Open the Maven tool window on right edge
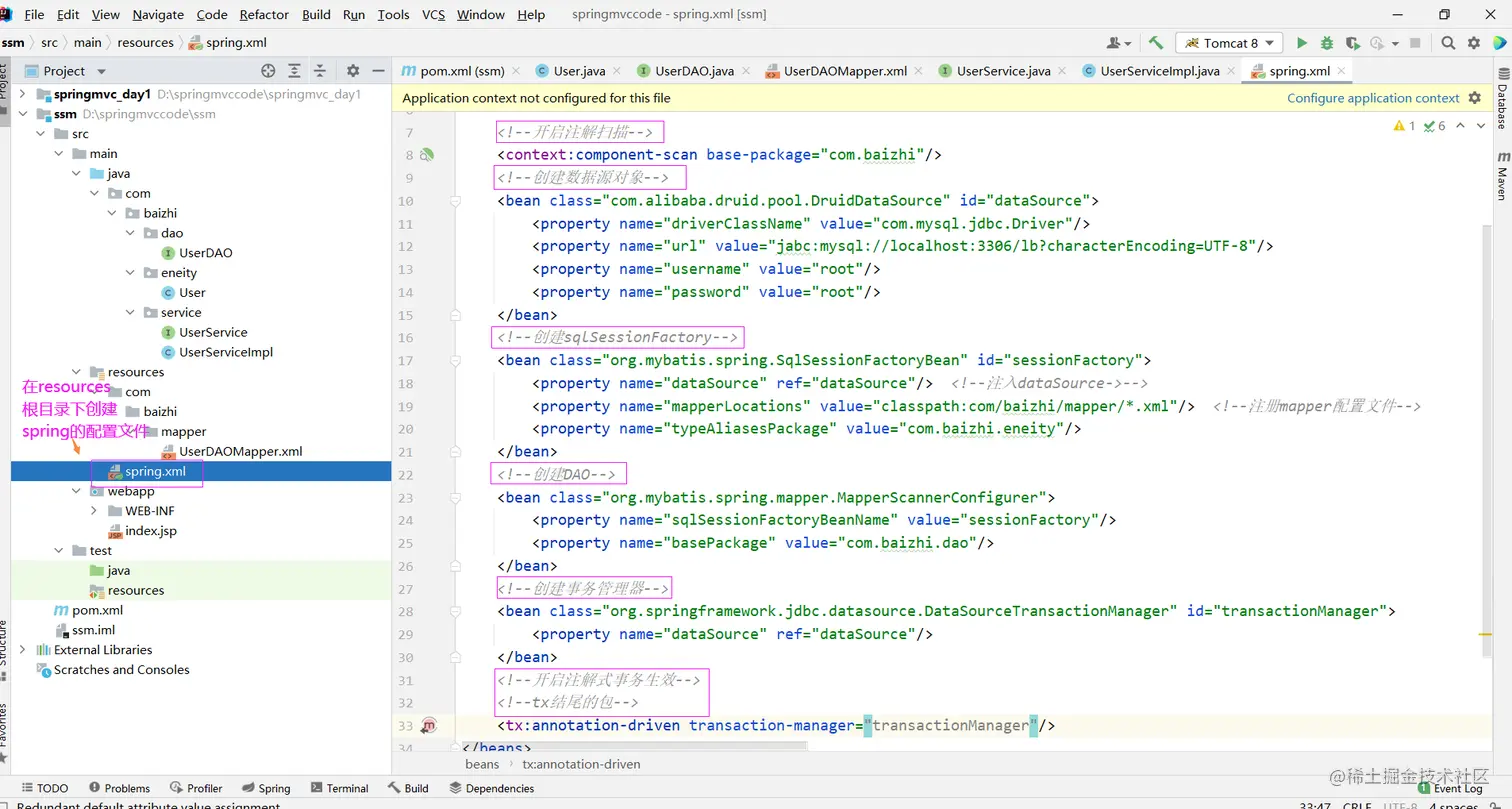 1502,176
